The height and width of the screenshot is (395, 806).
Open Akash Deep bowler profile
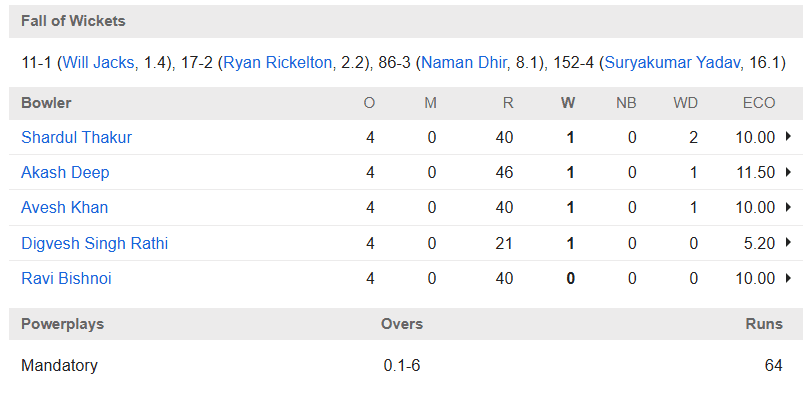(x=65, y=172)
